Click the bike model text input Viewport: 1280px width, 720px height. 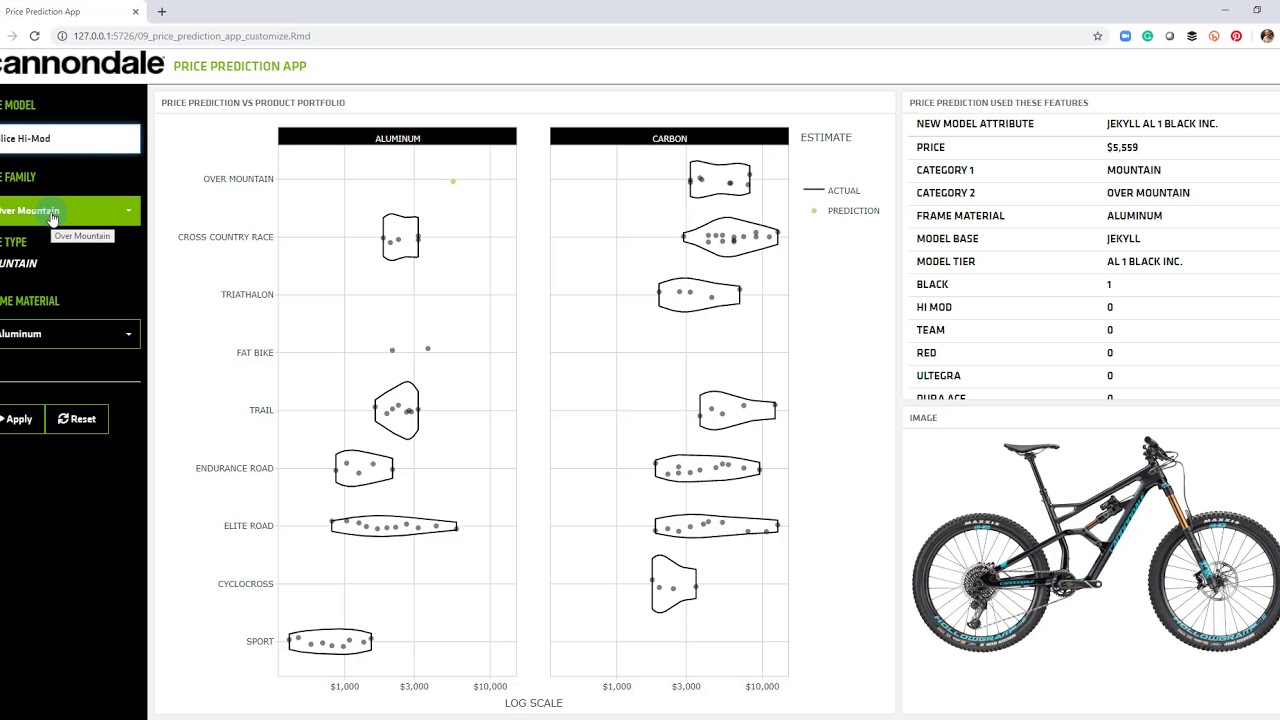pos(70,139)
